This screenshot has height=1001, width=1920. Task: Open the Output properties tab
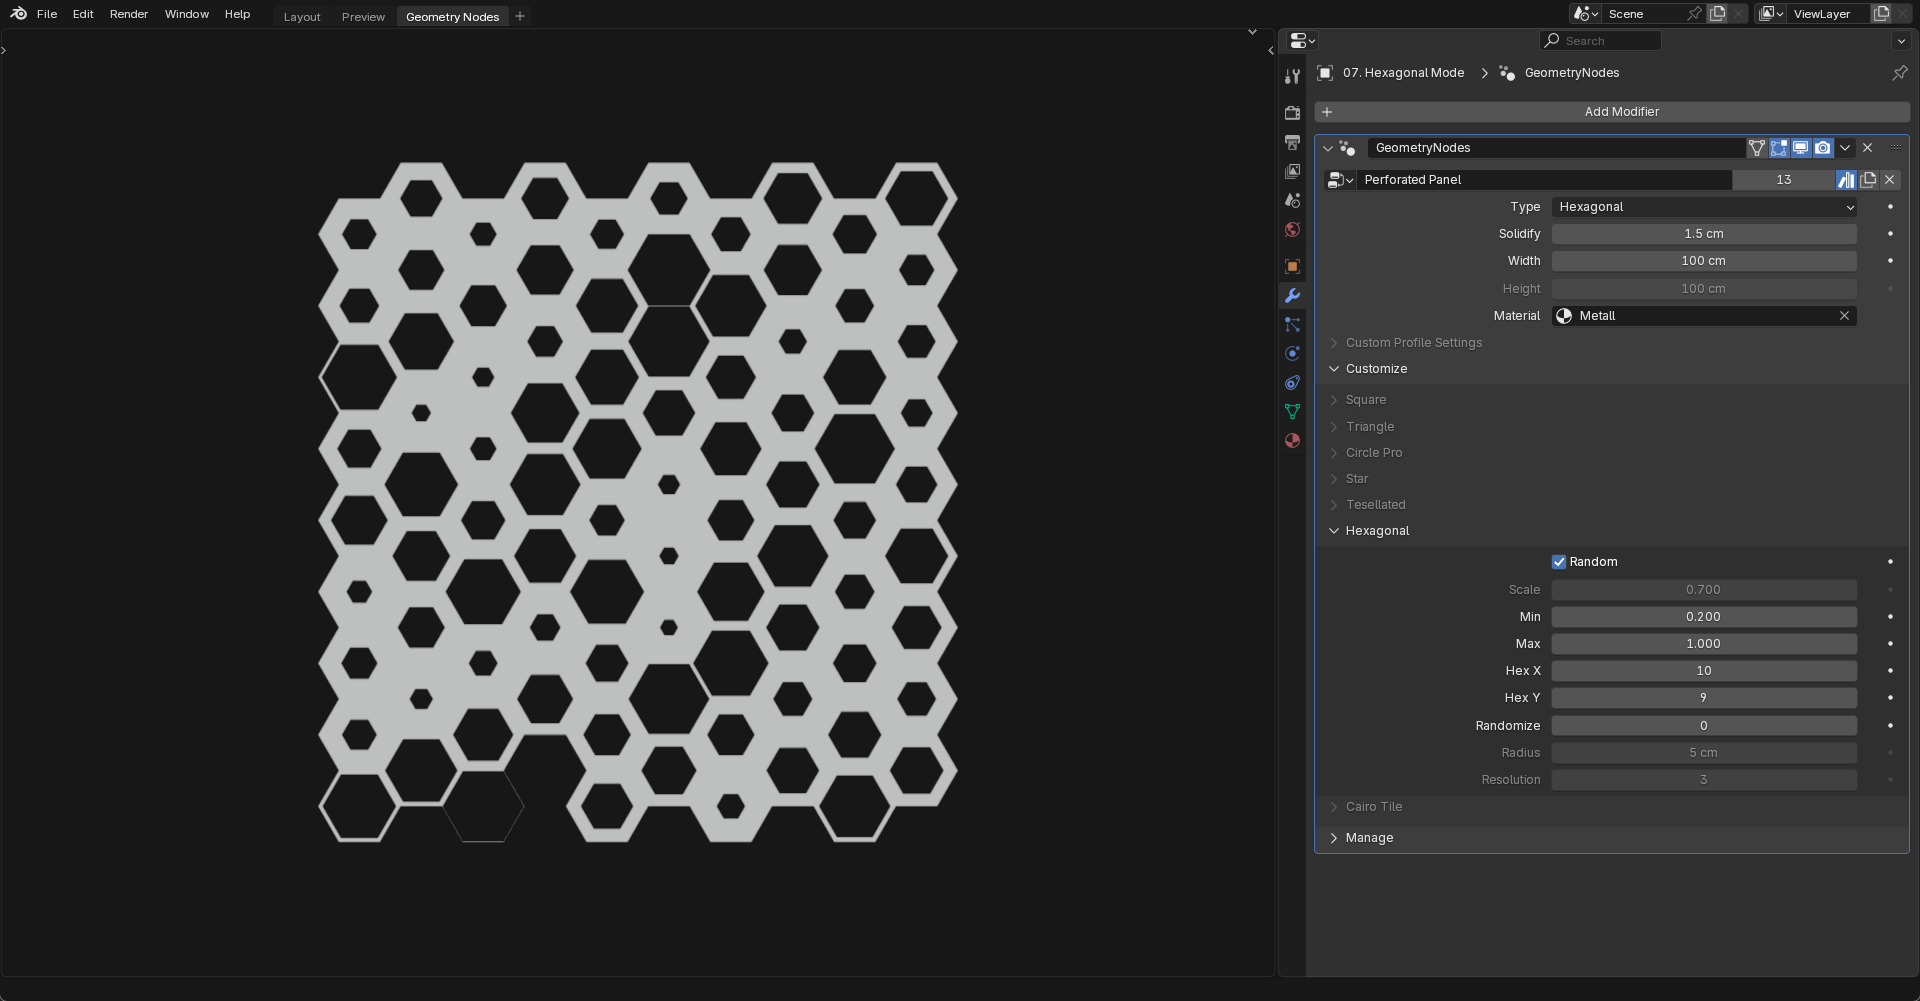[x=1292, y=142]
